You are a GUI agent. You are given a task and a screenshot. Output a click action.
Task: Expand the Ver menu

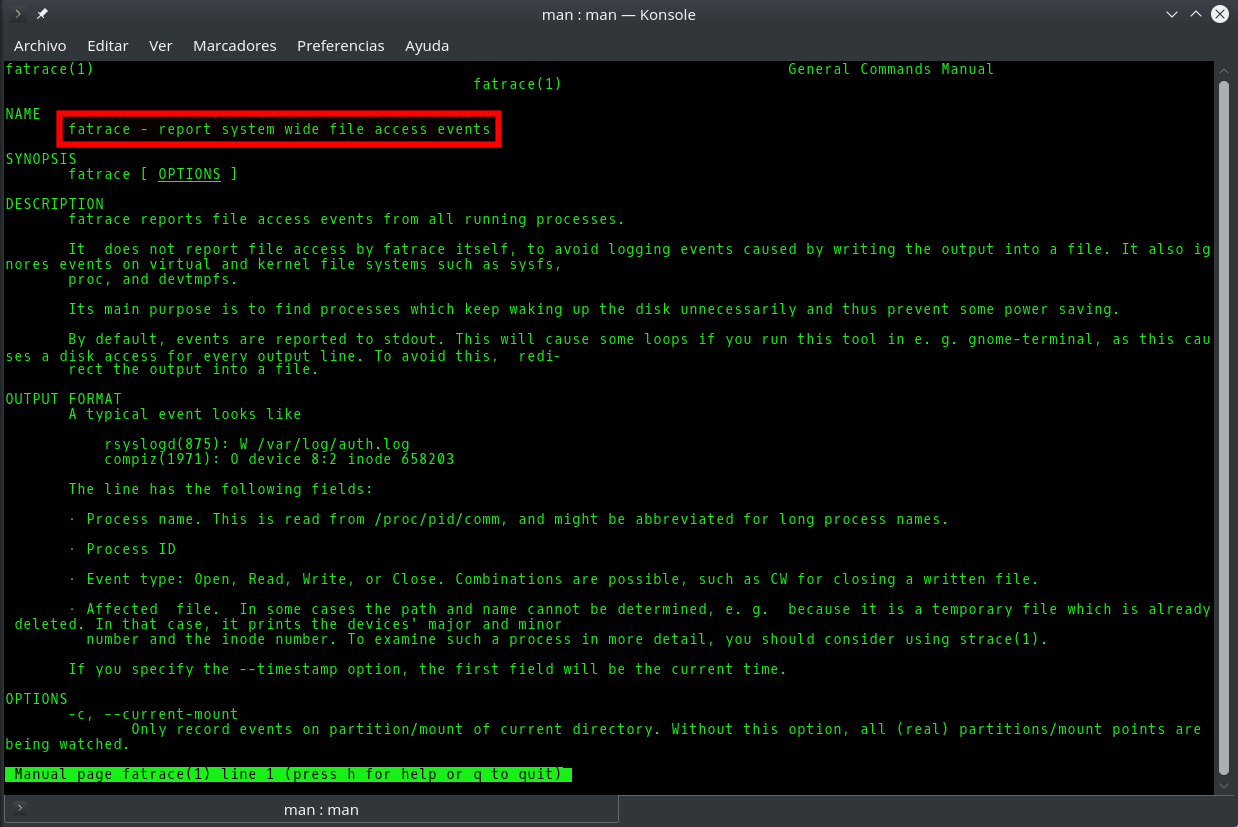click(x=161, y=46)
